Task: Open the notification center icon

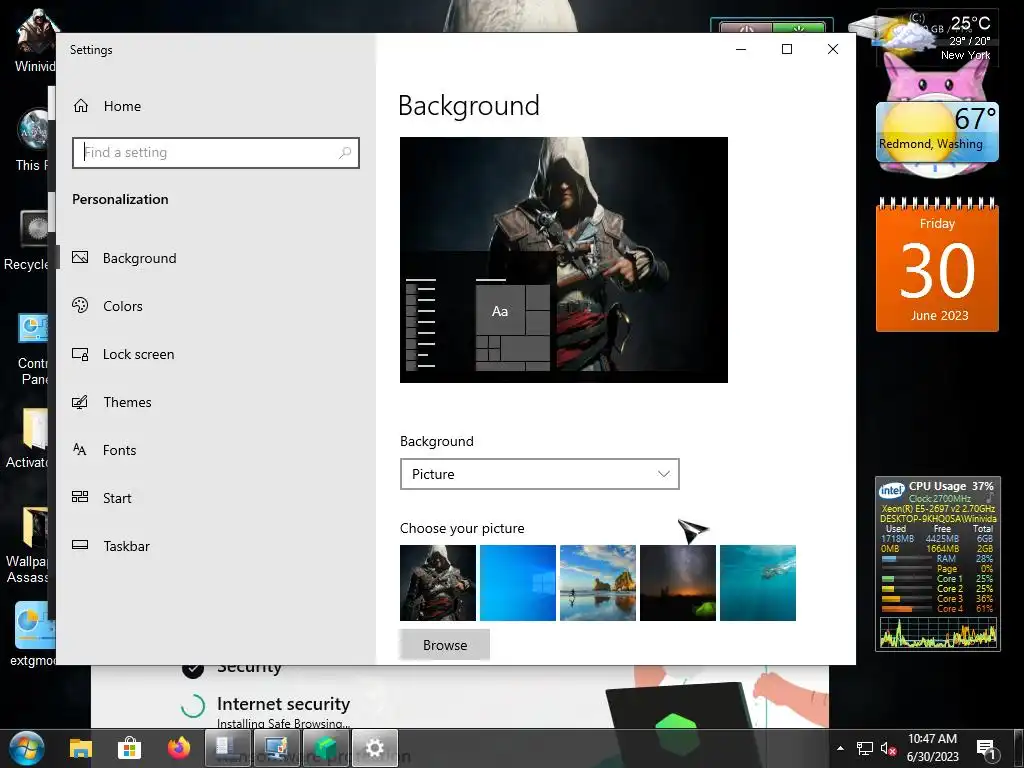Action: click(x=985, y=749)
